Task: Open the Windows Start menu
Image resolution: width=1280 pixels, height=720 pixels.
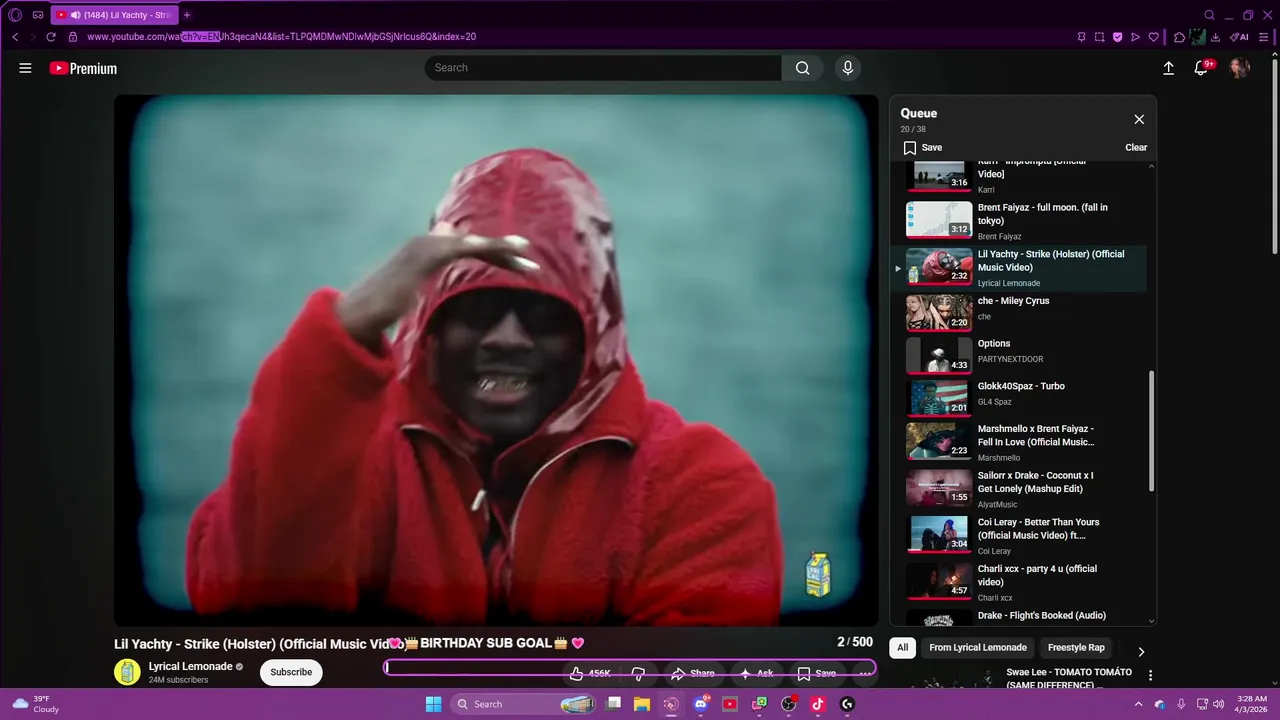Action: point(433,704)
